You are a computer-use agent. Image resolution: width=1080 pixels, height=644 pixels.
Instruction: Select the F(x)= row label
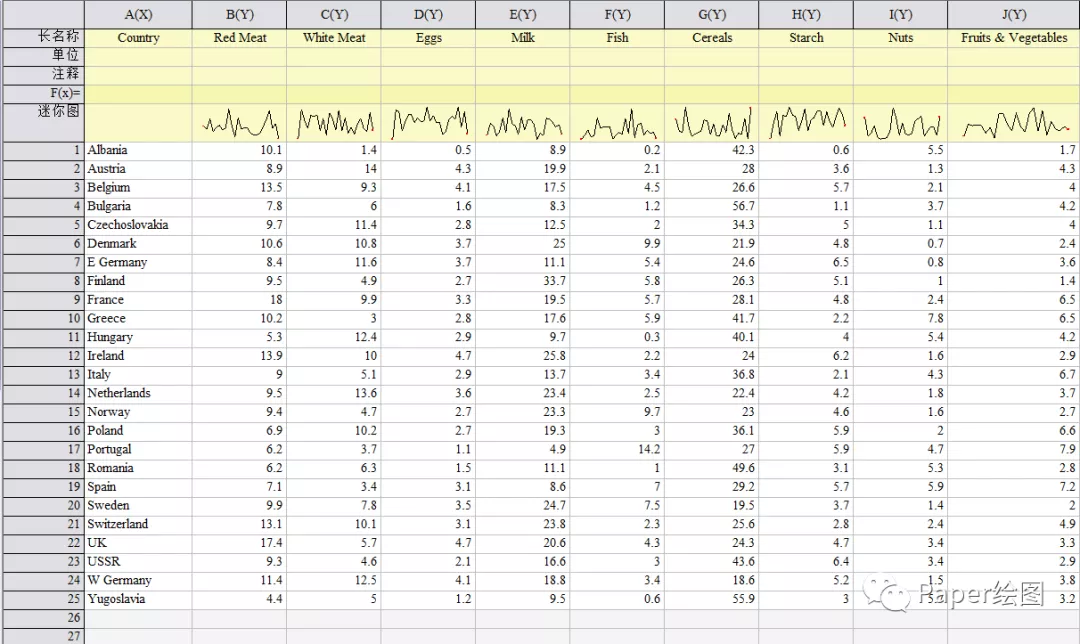42,93
